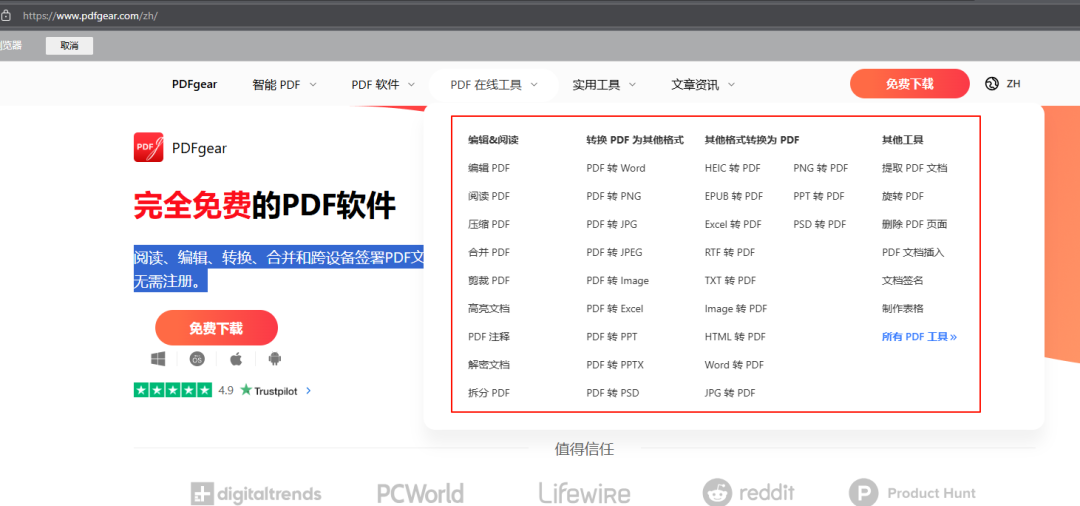Open the 所有 PDF 工具 link
The width and height of the screenshot is (1080, 506).
(919, 337)
